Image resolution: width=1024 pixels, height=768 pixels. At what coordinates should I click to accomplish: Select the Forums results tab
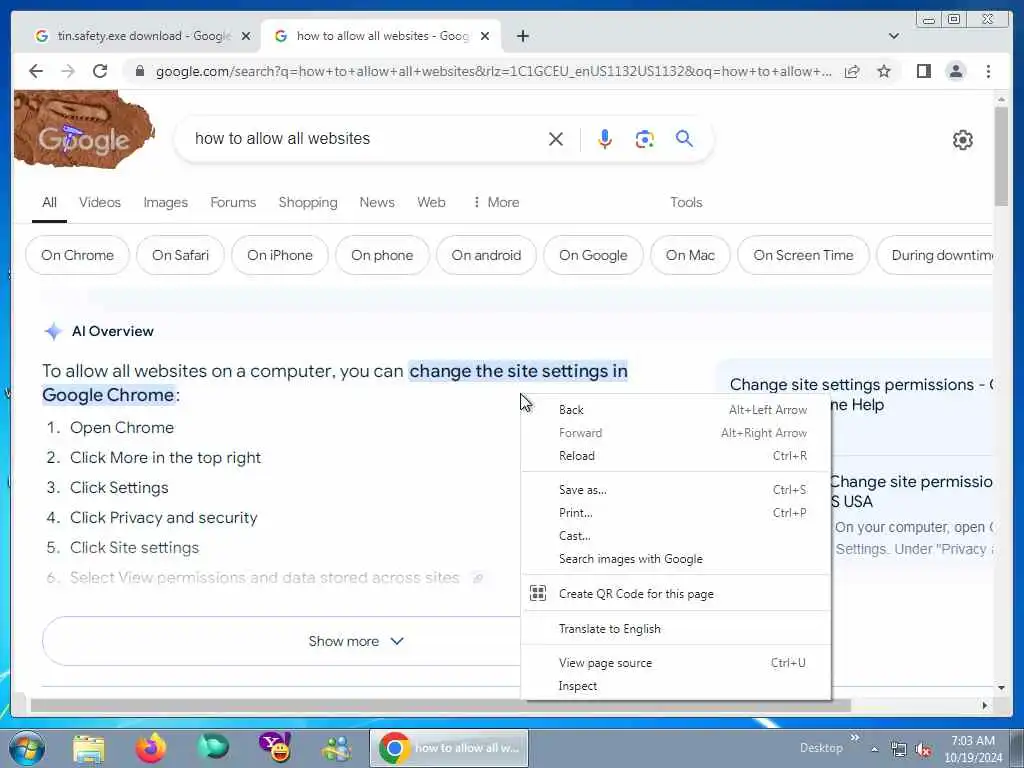pos(233,202)
